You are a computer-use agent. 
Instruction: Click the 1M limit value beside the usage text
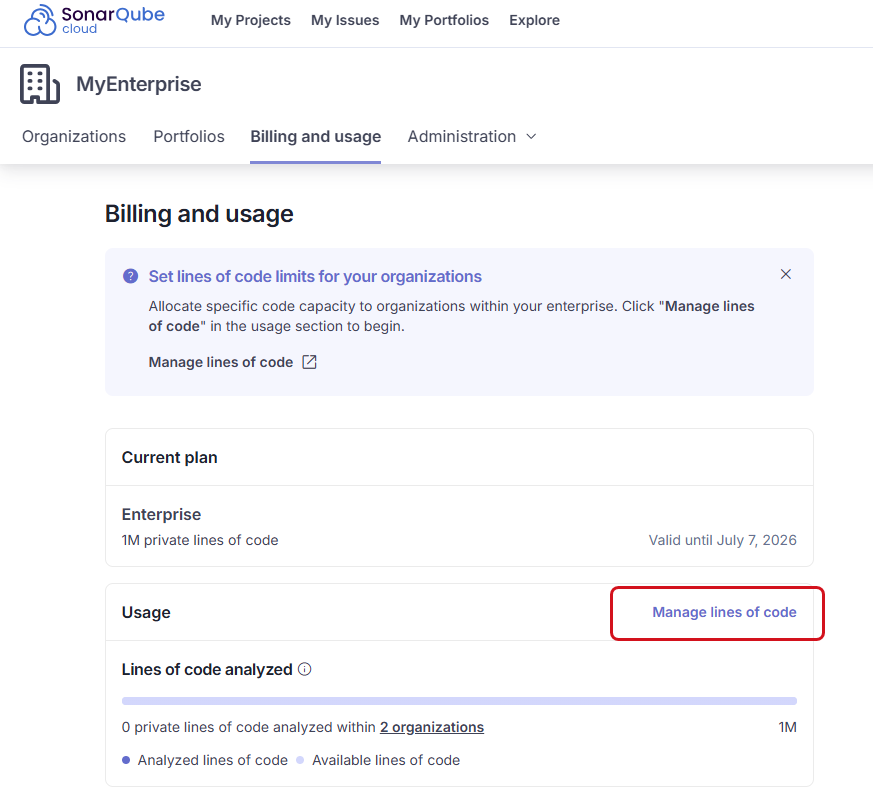(787, 727)
